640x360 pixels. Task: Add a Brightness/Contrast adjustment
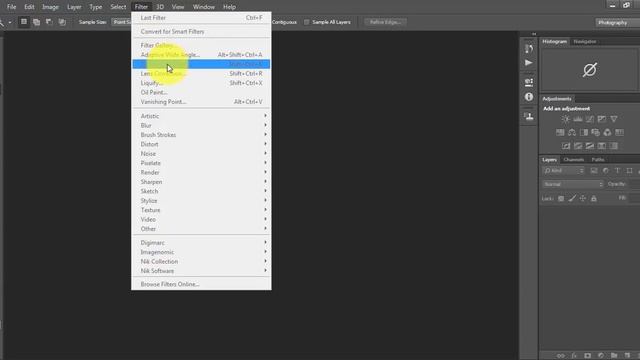[565, 119]
